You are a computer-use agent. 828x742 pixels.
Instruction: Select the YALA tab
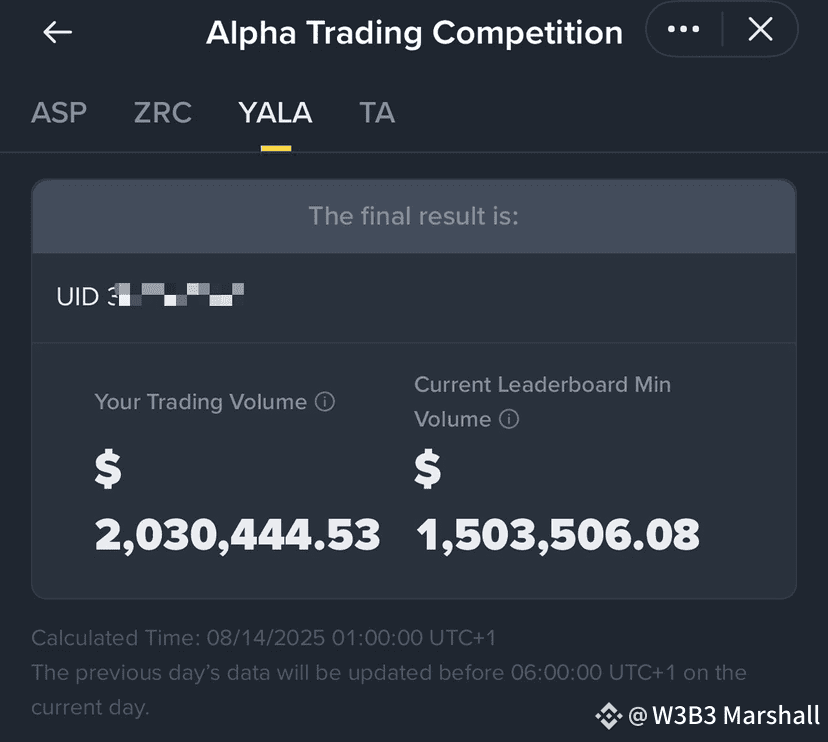(276, 112)
